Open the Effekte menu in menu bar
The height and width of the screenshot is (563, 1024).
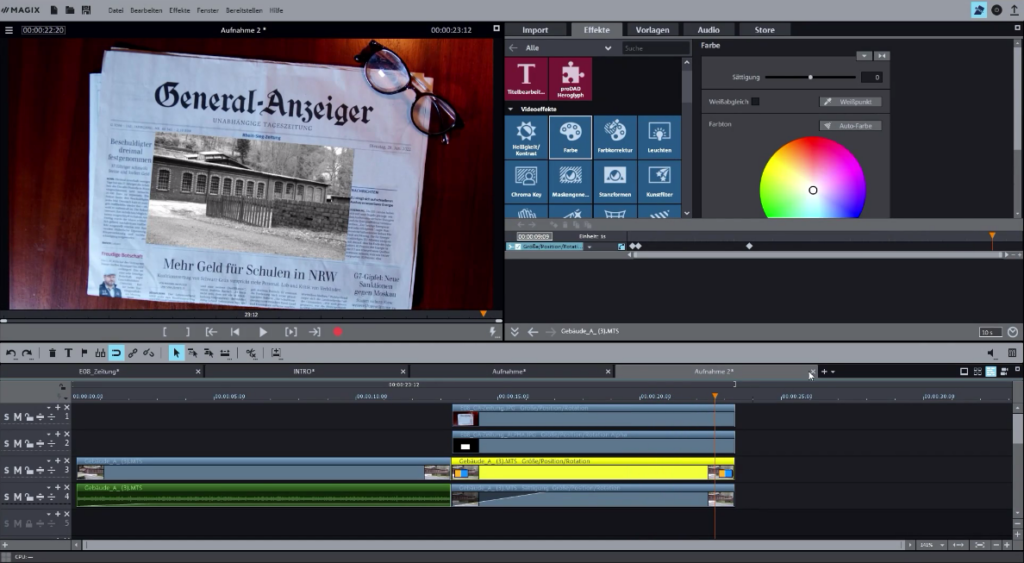click(x=180, y=10)
